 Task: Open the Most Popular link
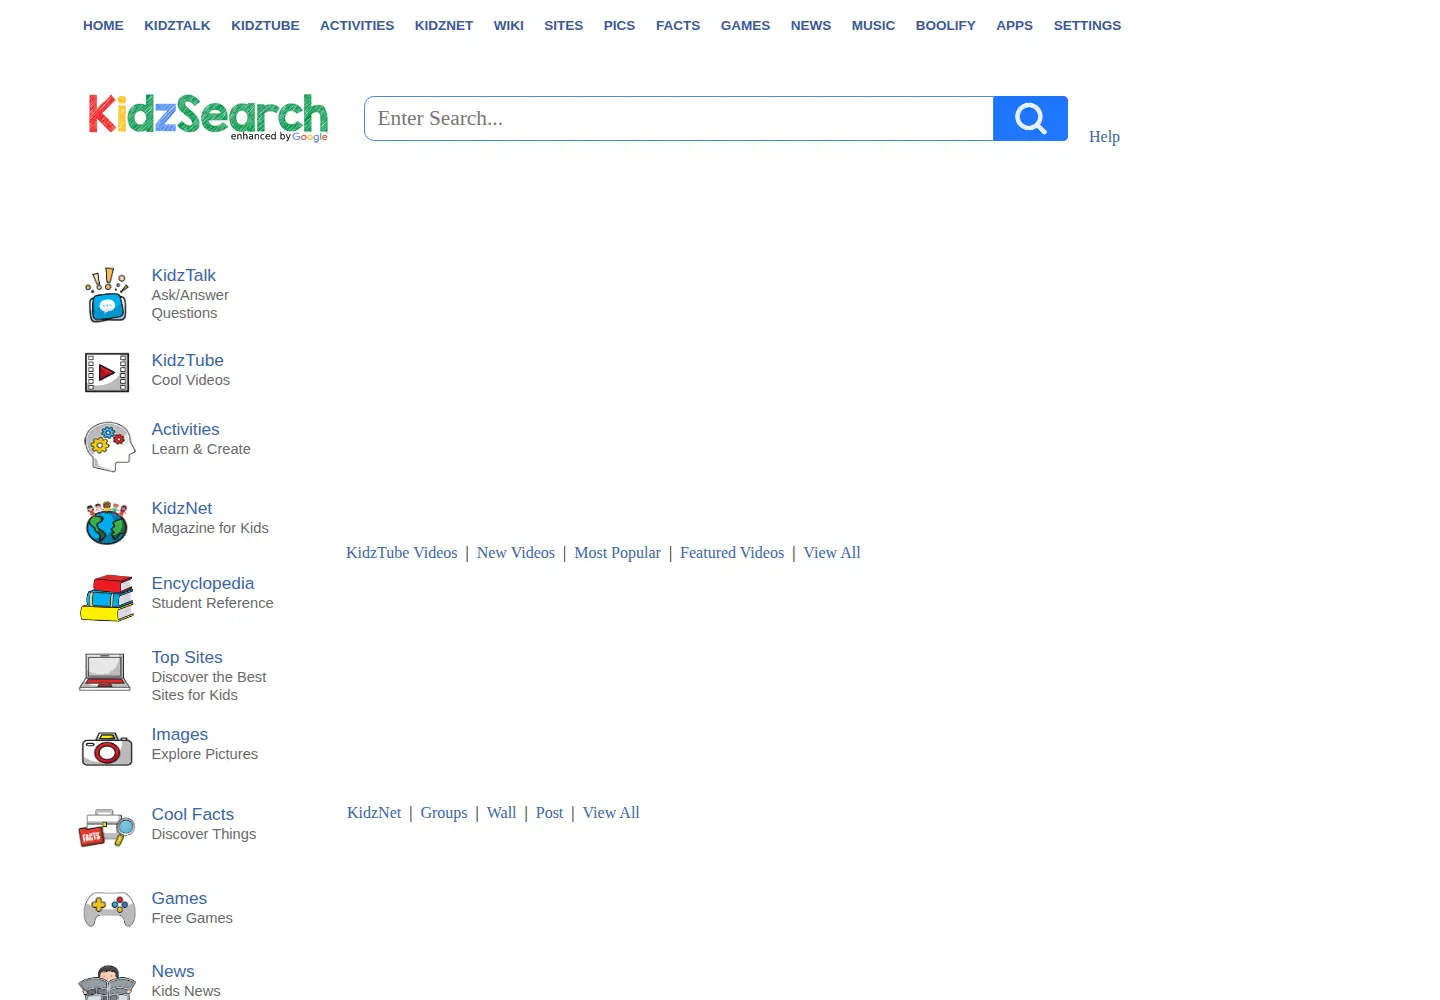coord(617,553)
